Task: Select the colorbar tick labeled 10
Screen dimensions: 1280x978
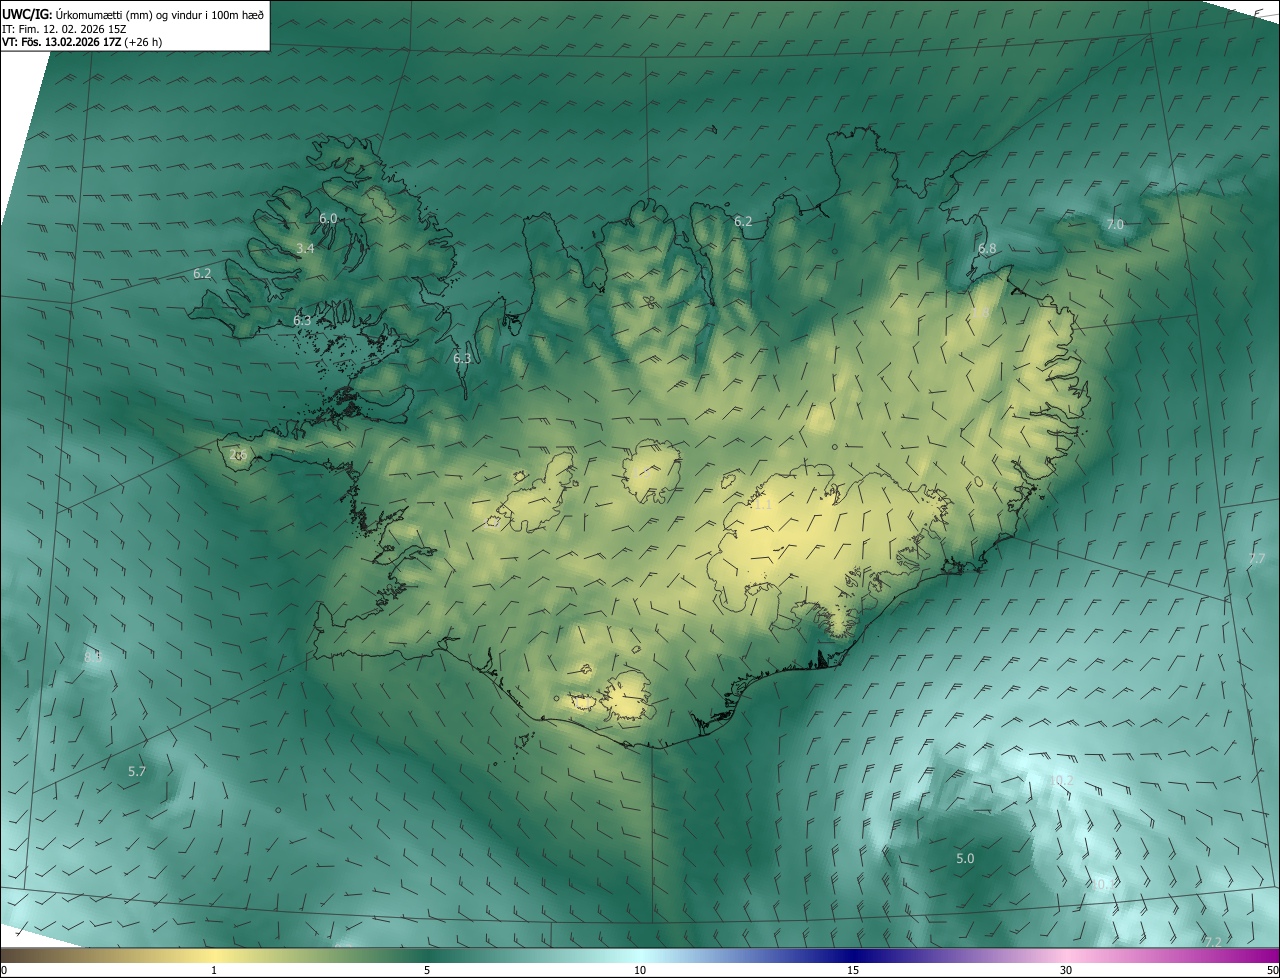Action: click(640, 970)
